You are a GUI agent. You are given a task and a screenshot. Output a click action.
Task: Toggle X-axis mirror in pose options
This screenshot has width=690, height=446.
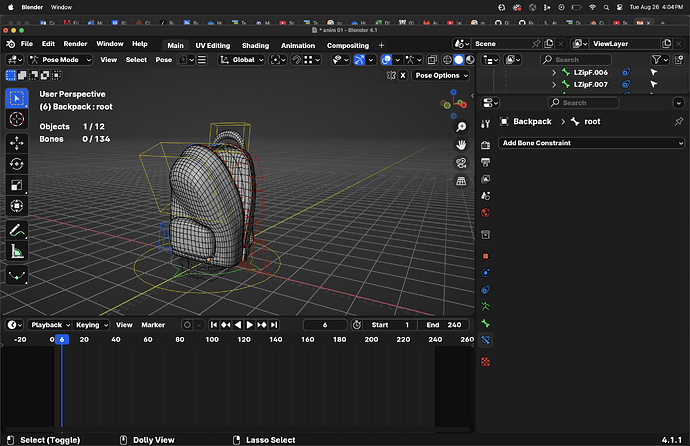tap(403, 75)
